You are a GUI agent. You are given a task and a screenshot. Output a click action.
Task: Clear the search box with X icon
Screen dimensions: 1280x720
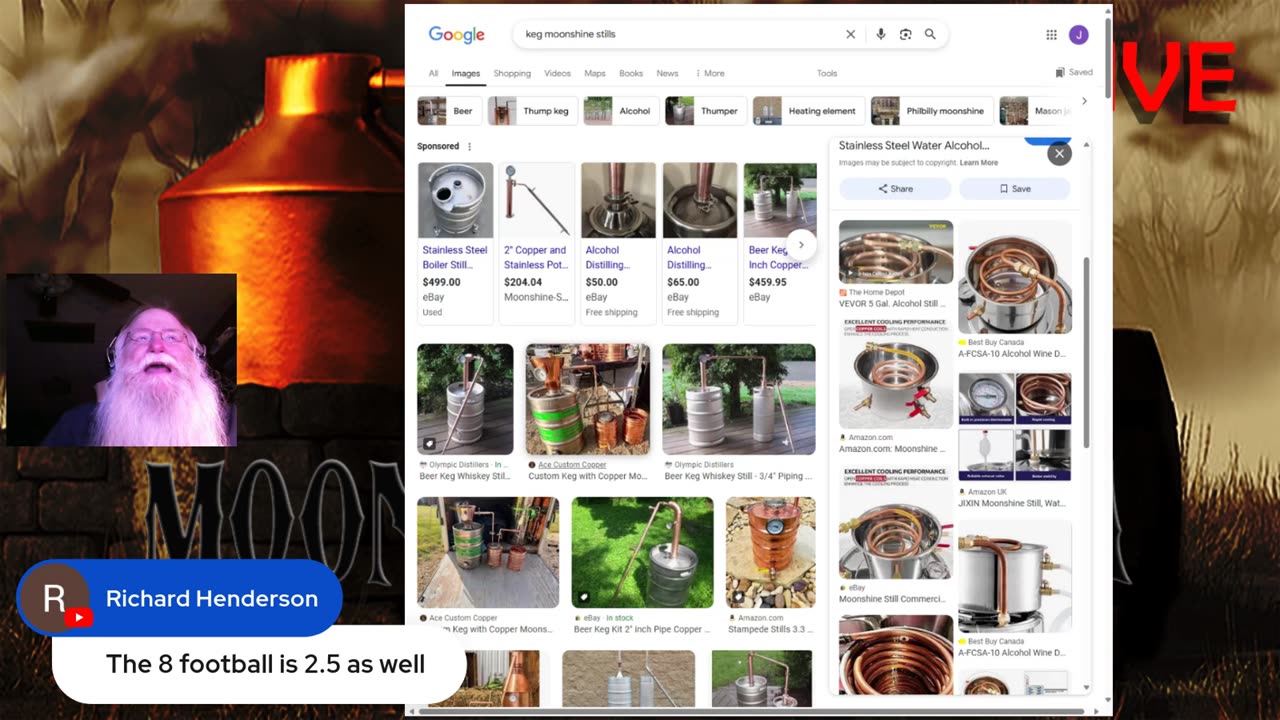coord(851,34)
